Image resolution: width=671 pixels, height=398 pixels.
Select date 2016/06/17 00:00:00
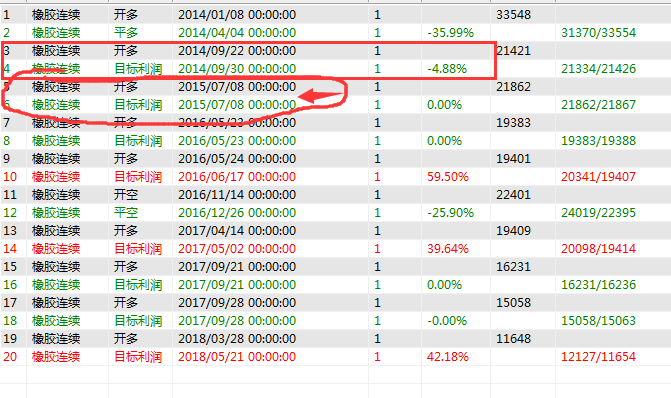point(237,177)
